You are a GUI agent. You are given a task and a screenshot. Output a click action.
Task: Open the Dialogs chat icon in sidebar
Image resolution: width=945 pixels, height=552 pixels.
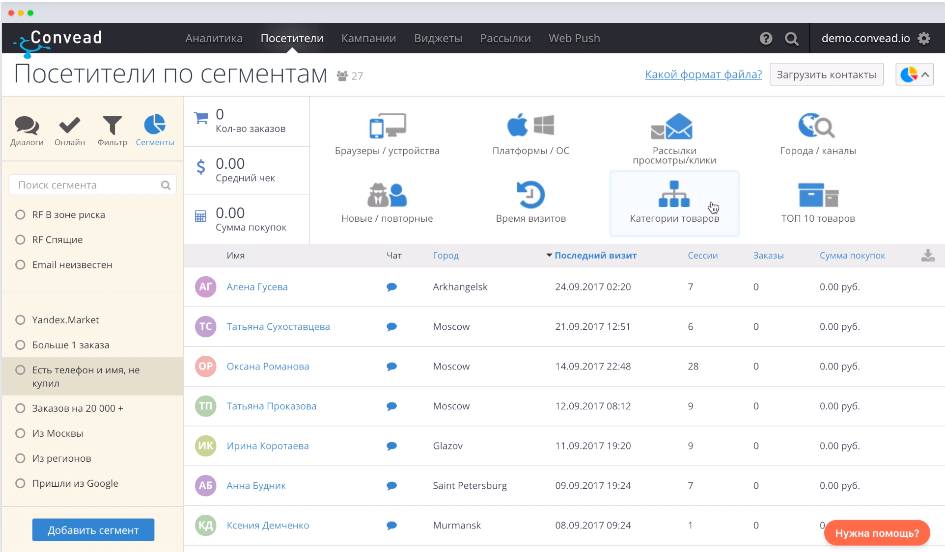tap(27, 126)
